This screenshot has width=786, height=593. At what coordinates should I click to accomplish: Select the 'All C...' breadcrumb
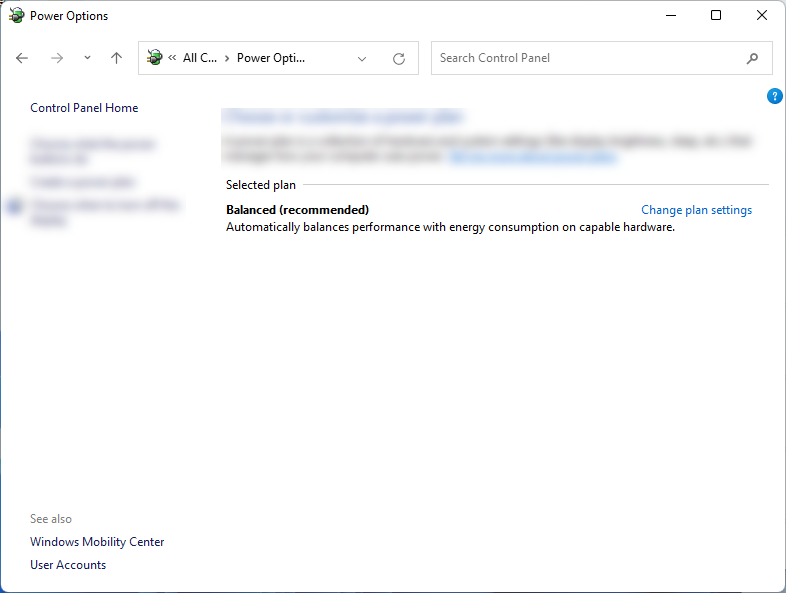(200, 58)
